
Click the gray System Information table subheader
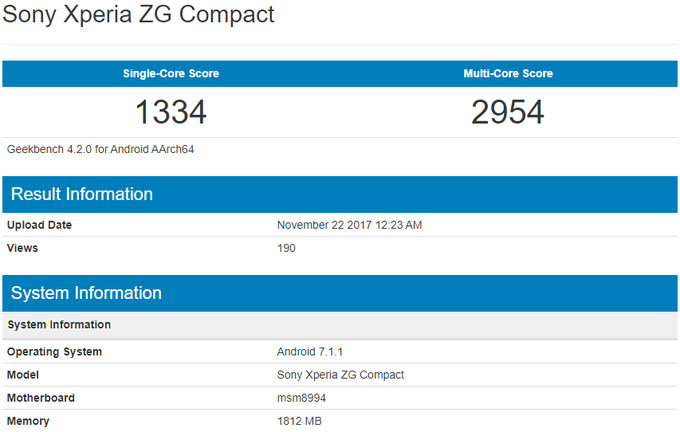tap(58, 325)
